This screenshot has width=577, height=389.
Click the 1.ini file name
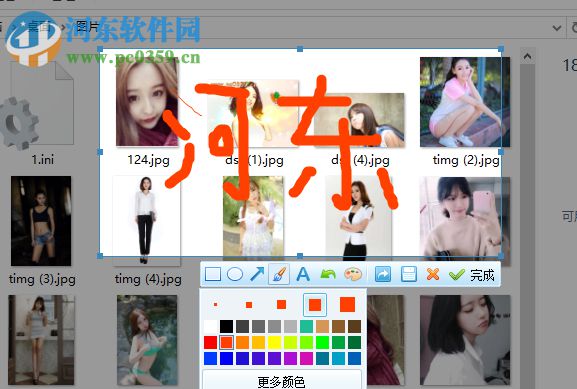point(43,160)
